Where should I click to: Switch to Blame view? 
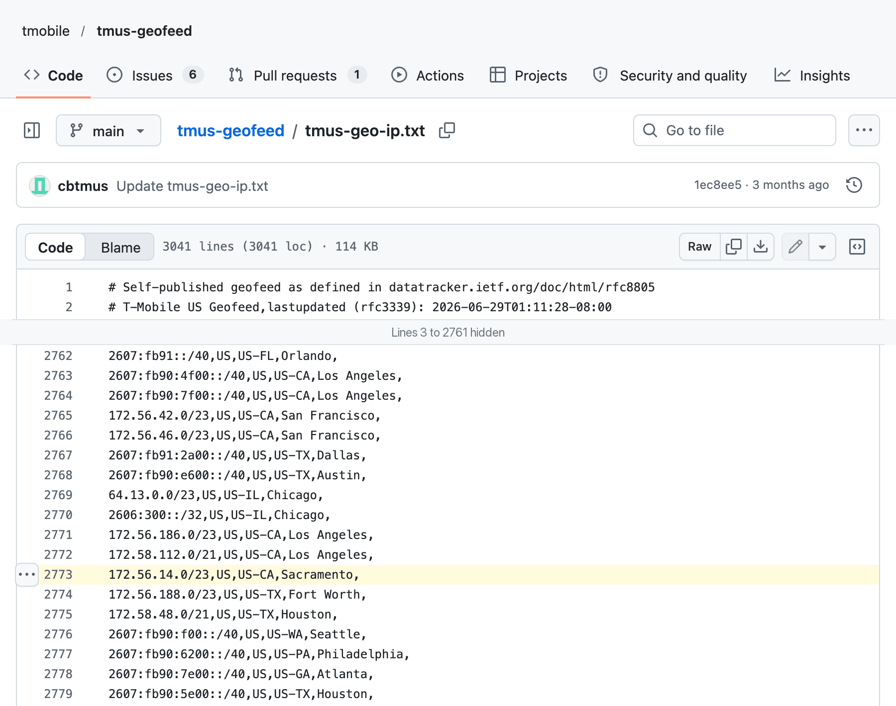tap(121, 247)
